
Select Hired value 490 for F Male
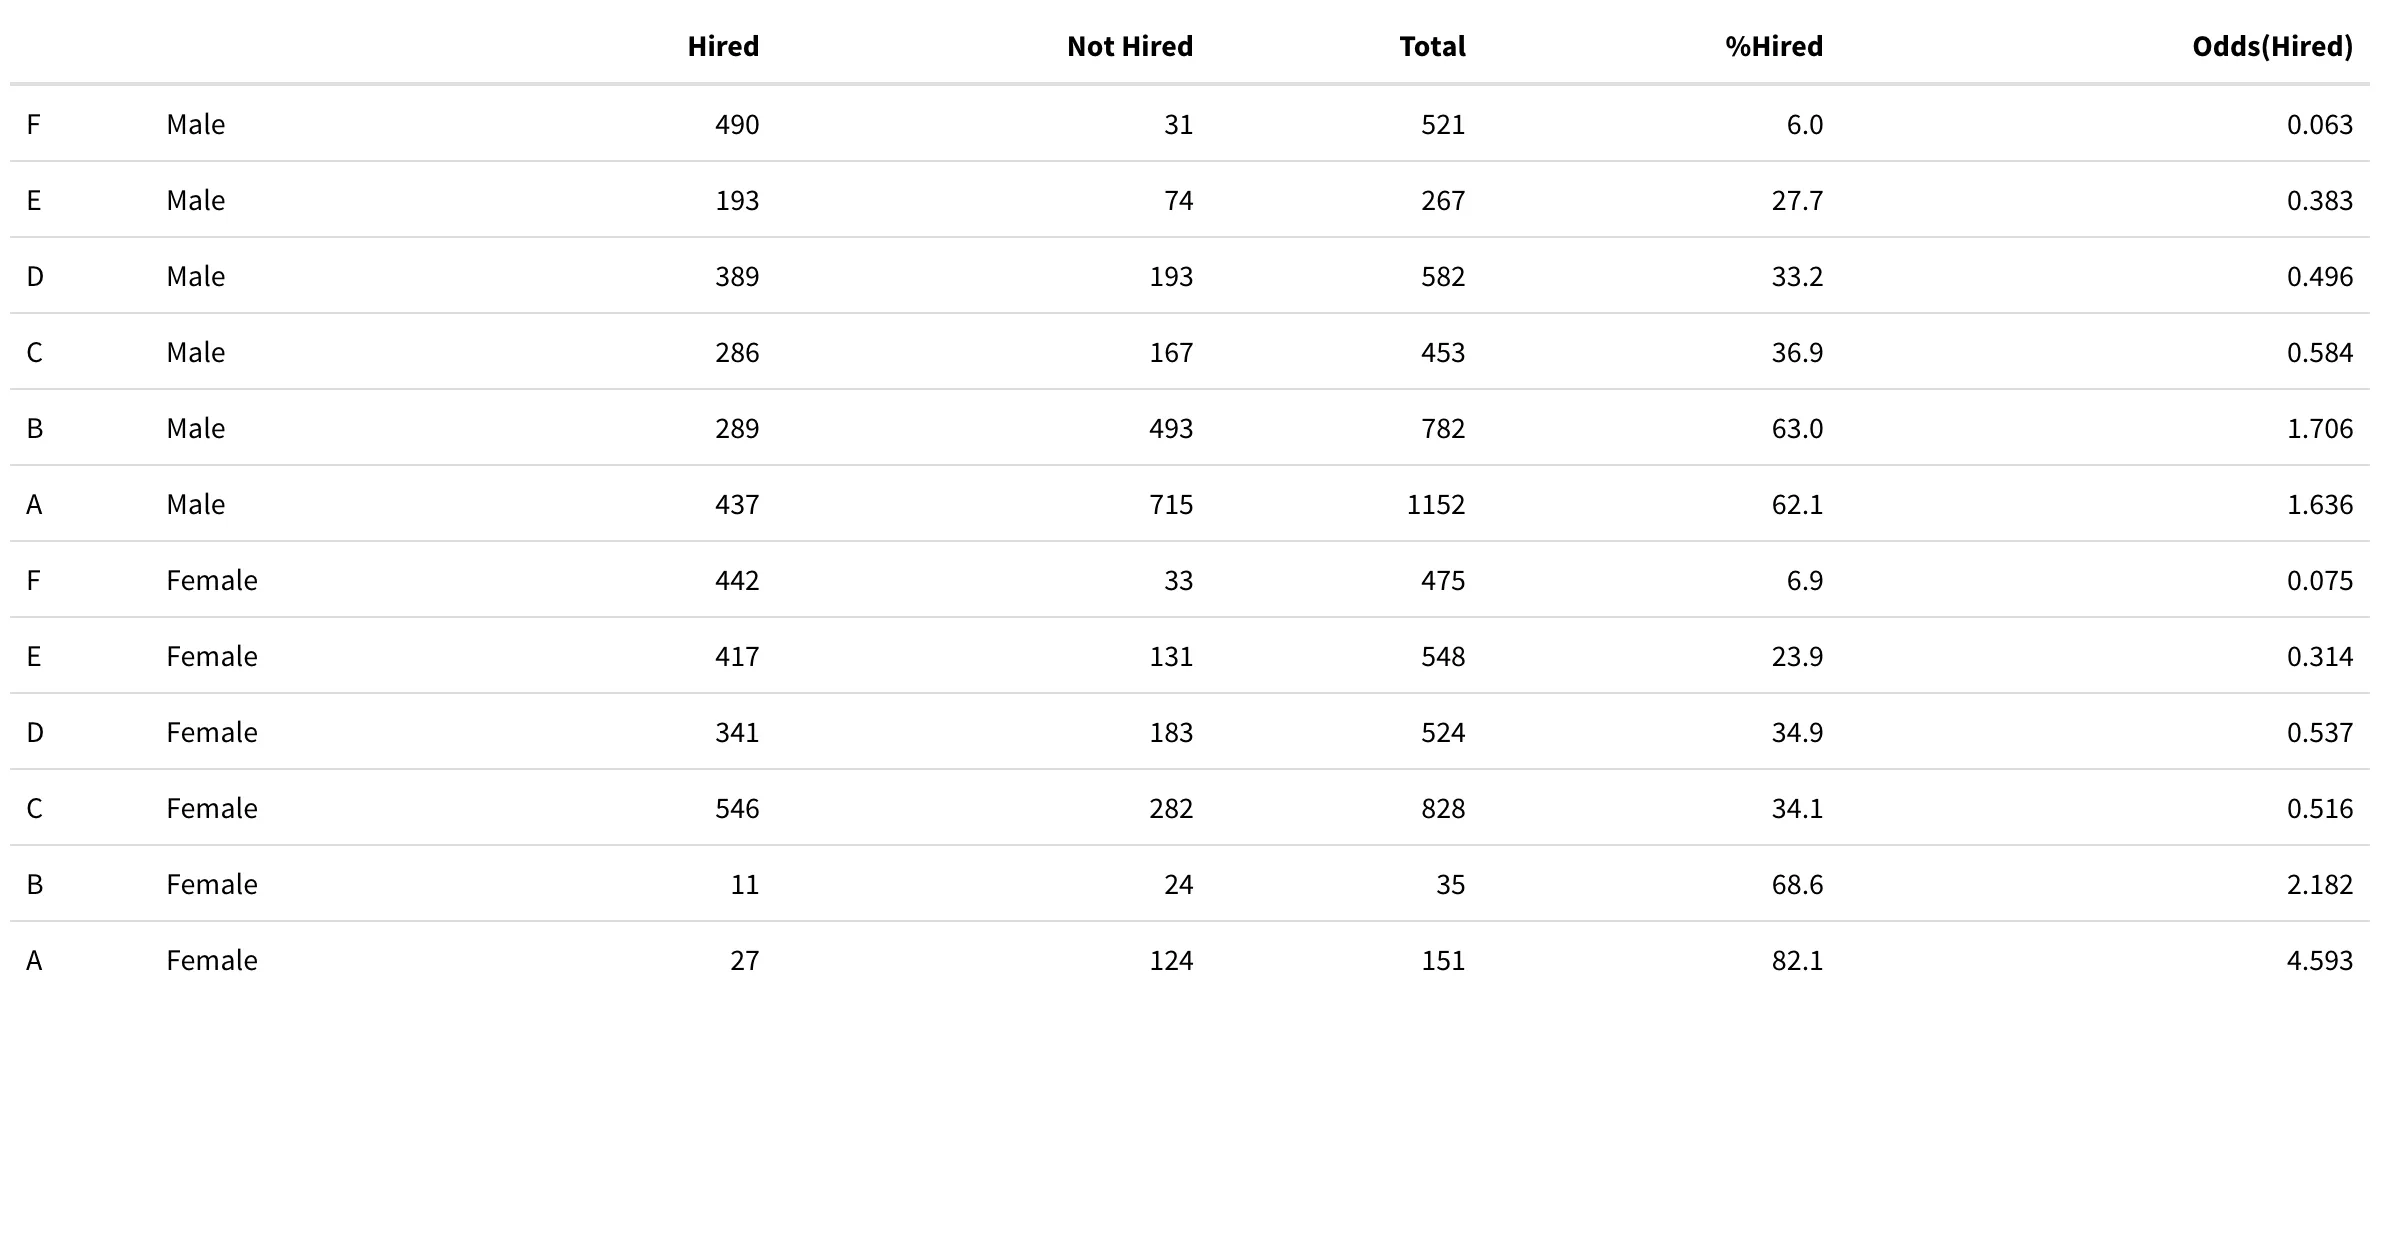coord(737,125)
